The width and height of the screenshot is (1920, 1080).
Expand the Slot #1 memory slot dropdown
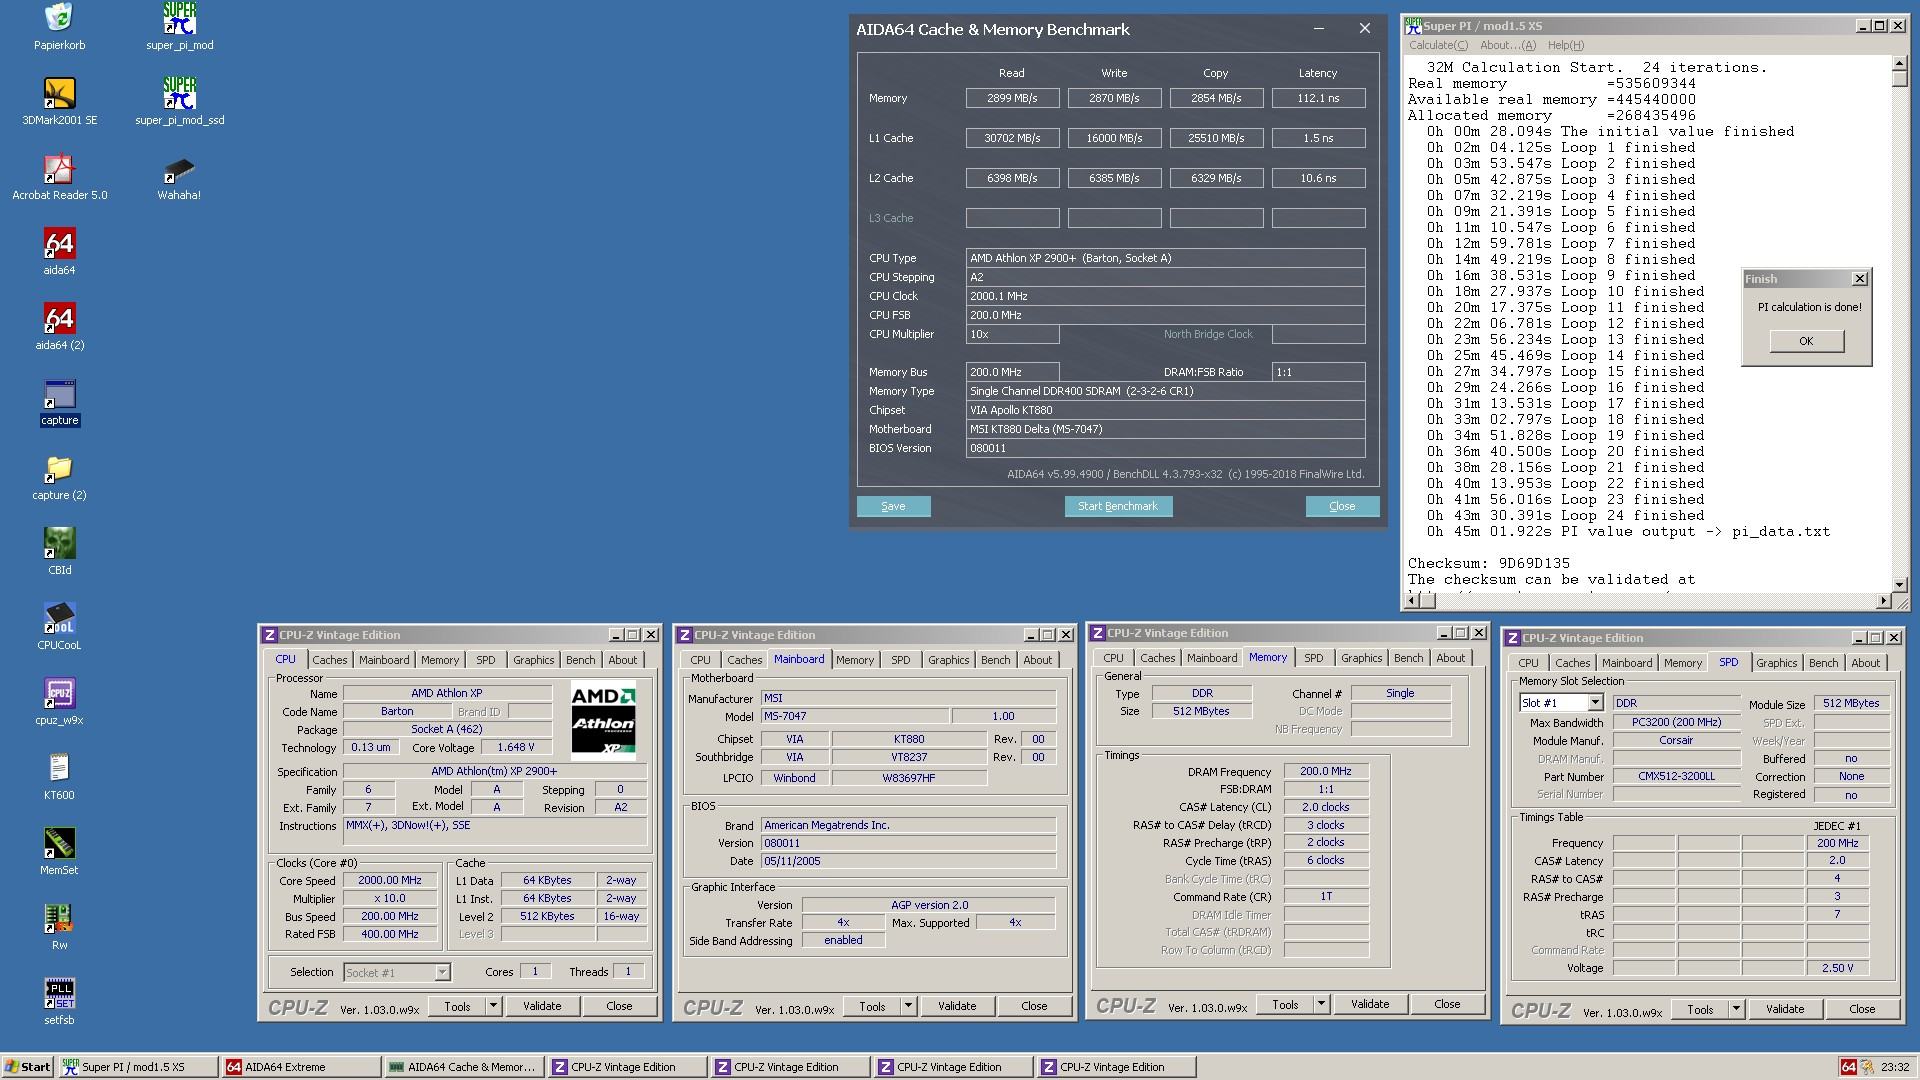coord(1595,703)
